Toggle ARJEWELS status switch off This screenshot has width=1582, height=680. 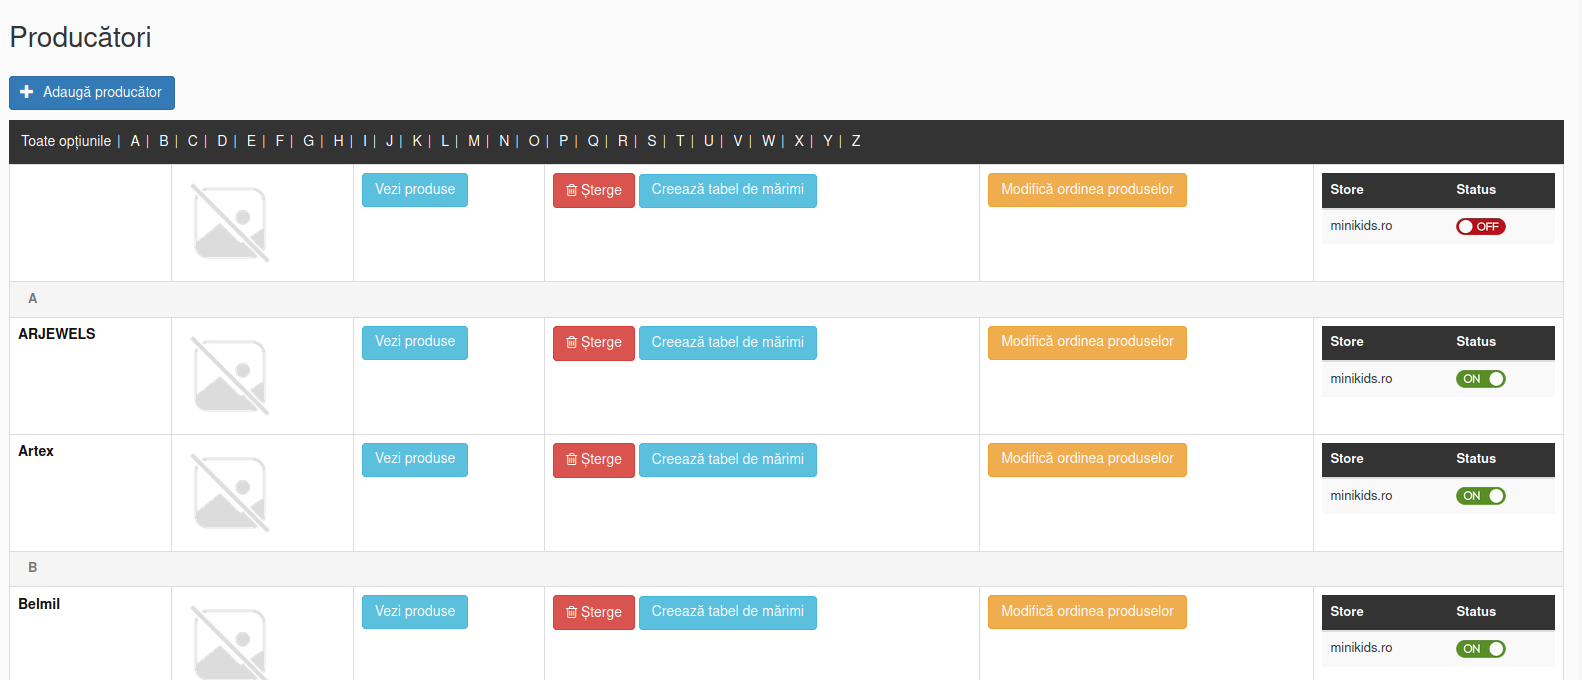[x=1480, y=379]
